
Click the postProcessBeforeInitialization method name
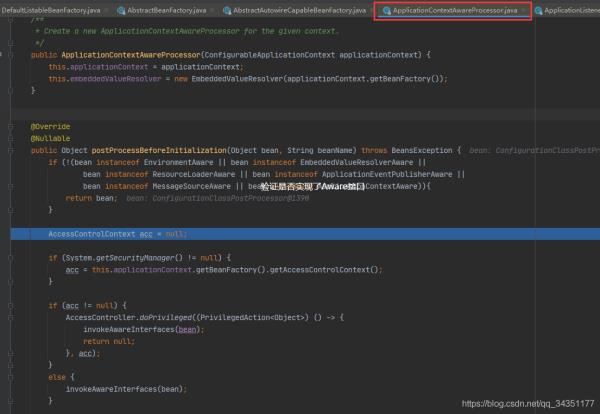click(x=159, y=150)
